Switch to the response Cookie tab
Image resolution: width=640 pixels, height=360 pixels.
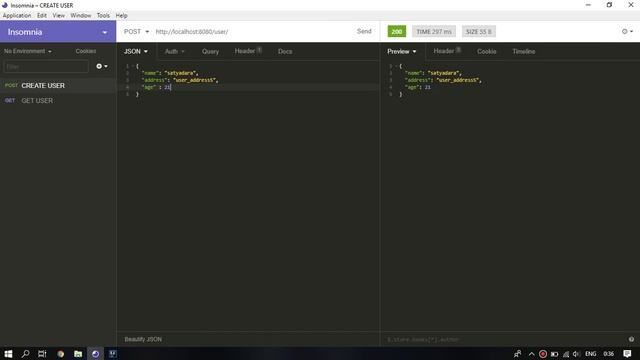tap(487, 51)
